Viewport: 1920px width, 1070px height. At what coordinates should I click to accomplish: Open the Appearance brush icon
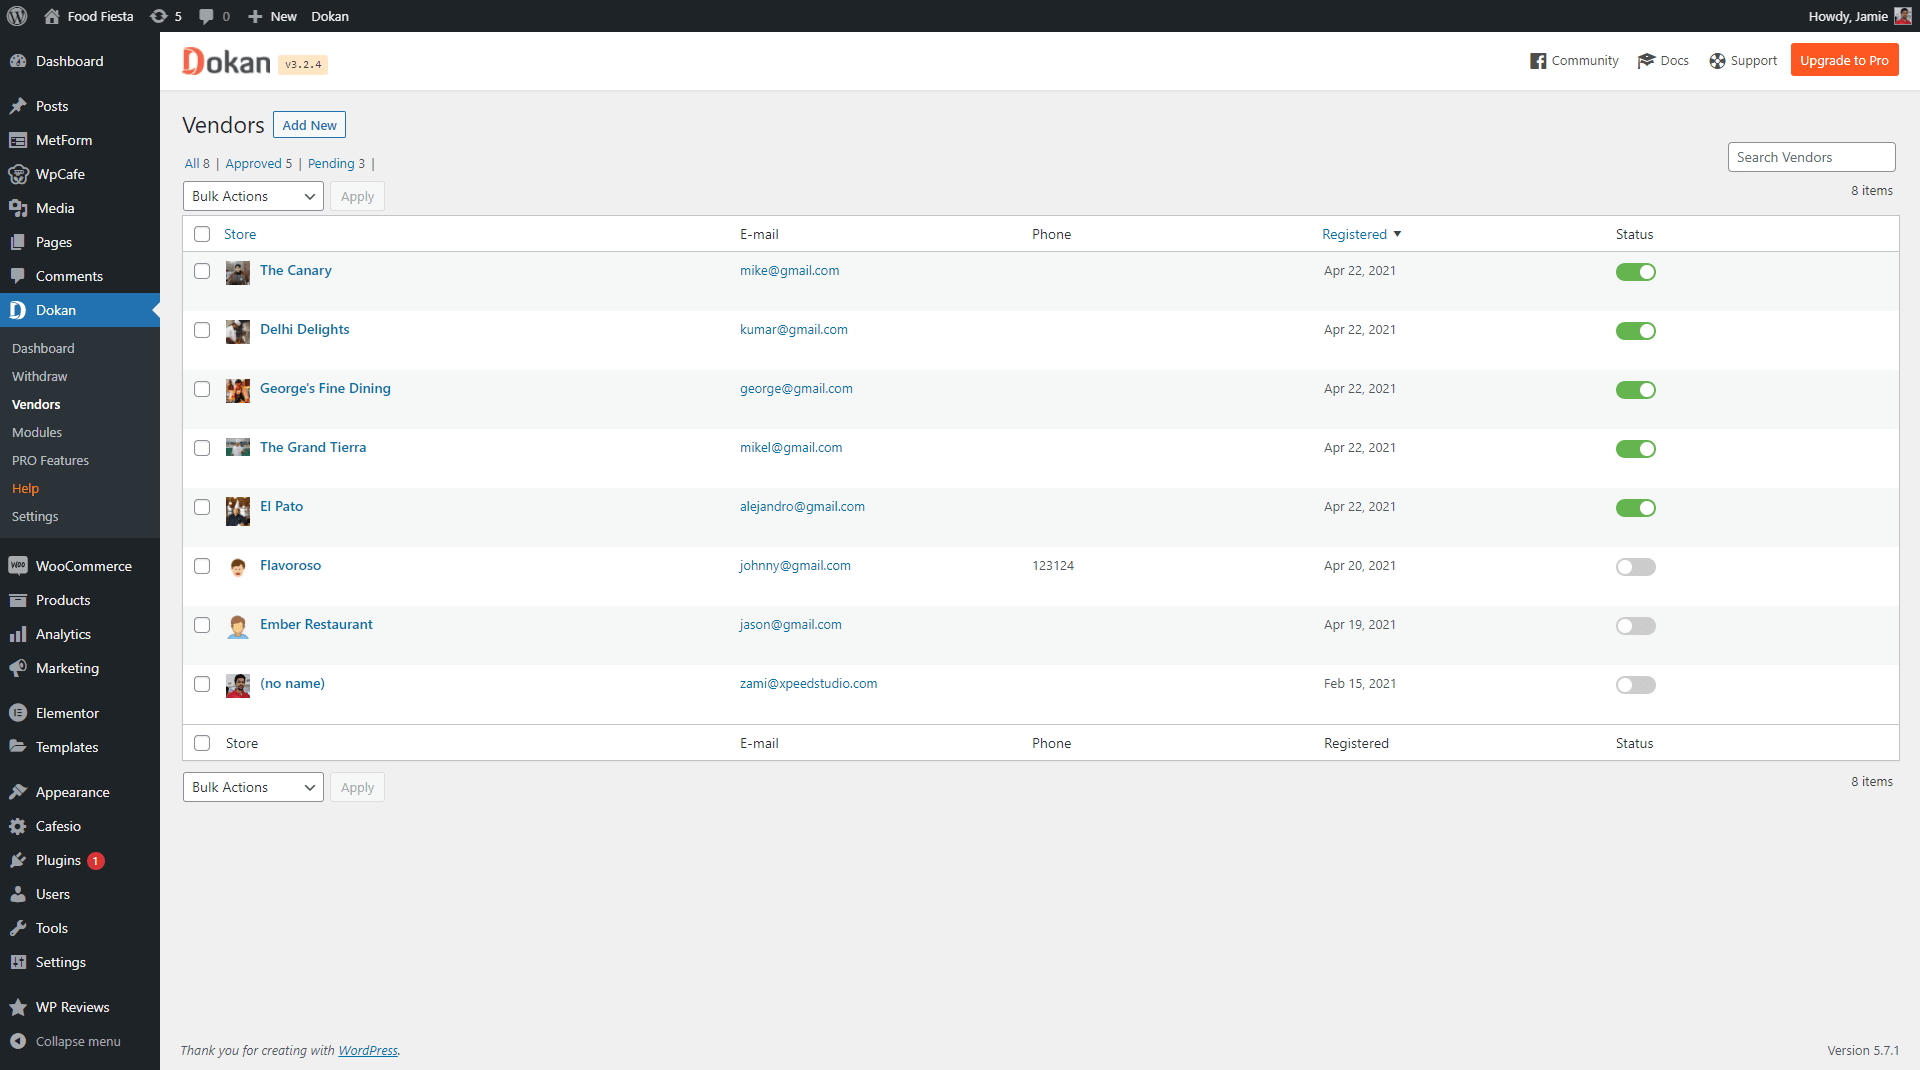click(x=18, y=792)
